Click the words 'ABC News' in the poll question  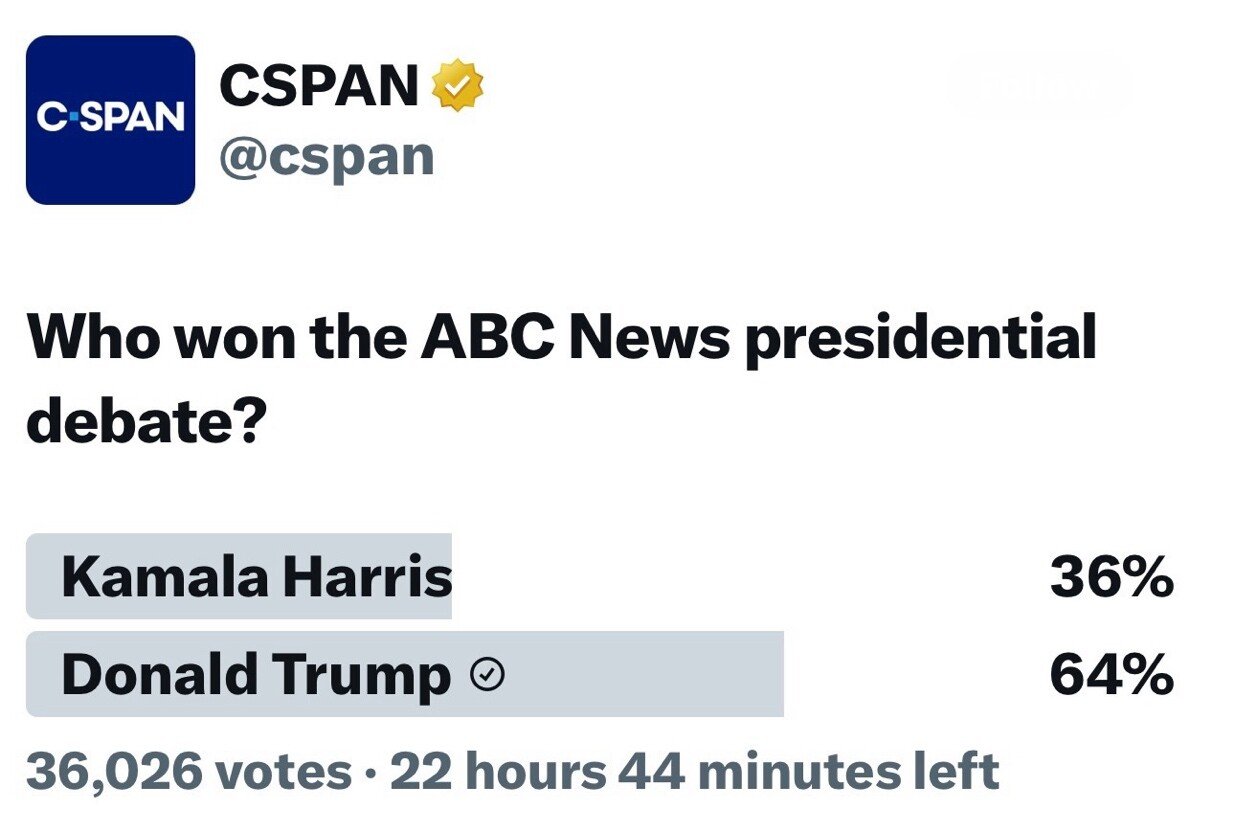[x=575, y=338]
